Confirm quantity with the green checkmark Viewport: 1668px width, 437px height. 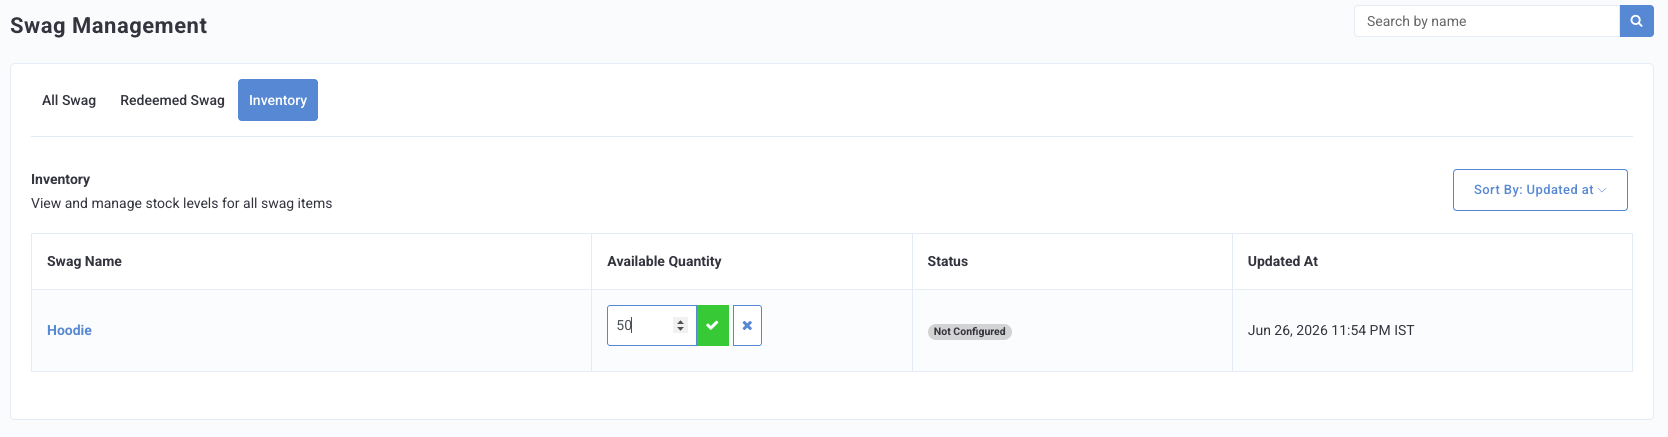click(x=712, y=326)
